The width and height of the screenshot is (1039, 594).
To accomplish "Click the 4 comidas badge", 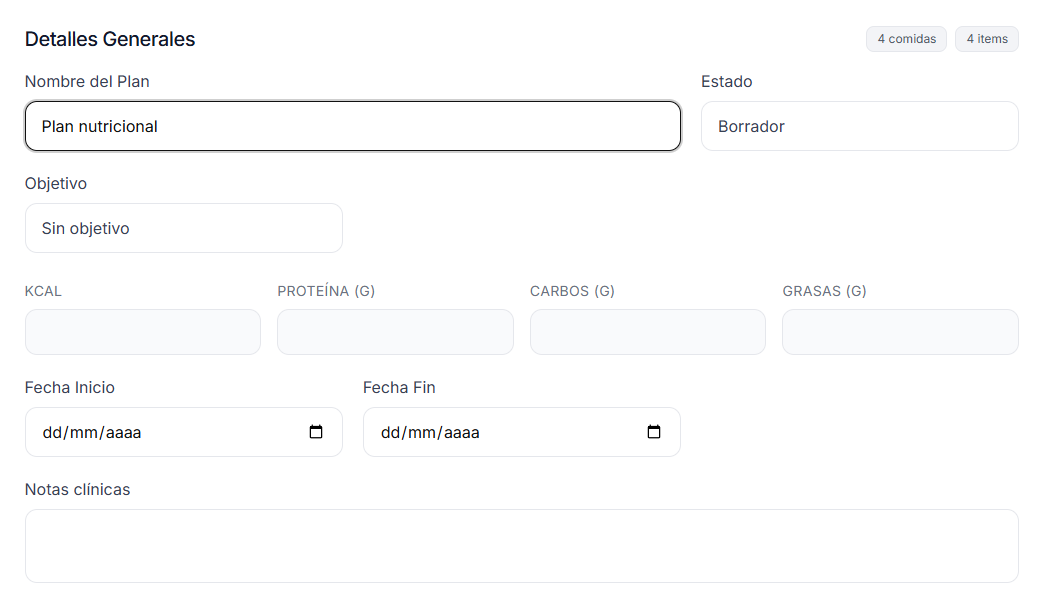I will 906,39.
